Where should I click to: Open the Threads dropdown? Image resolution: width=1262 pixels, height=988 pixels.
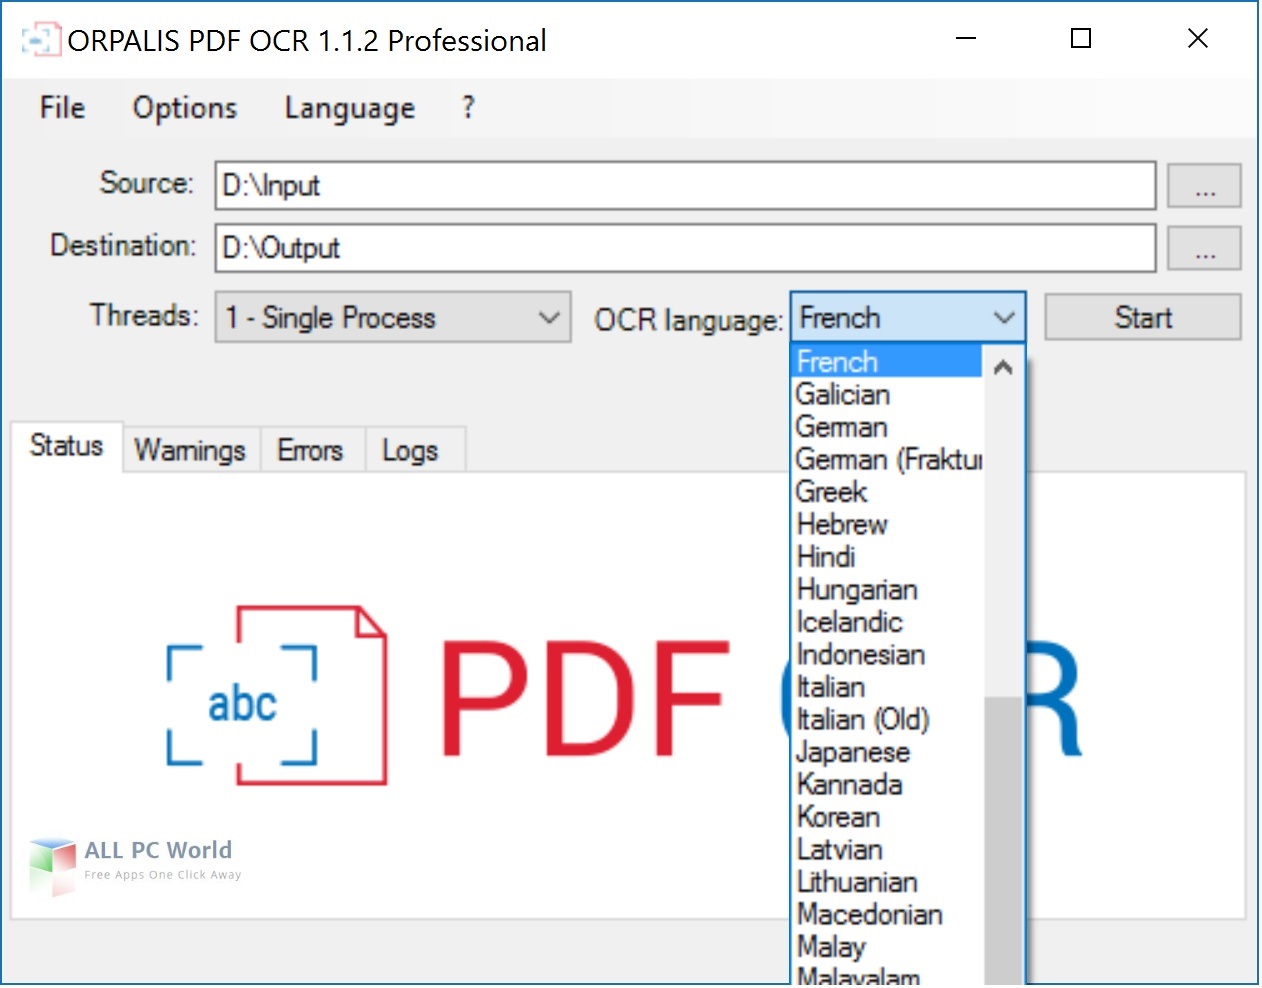coord(393,318)
